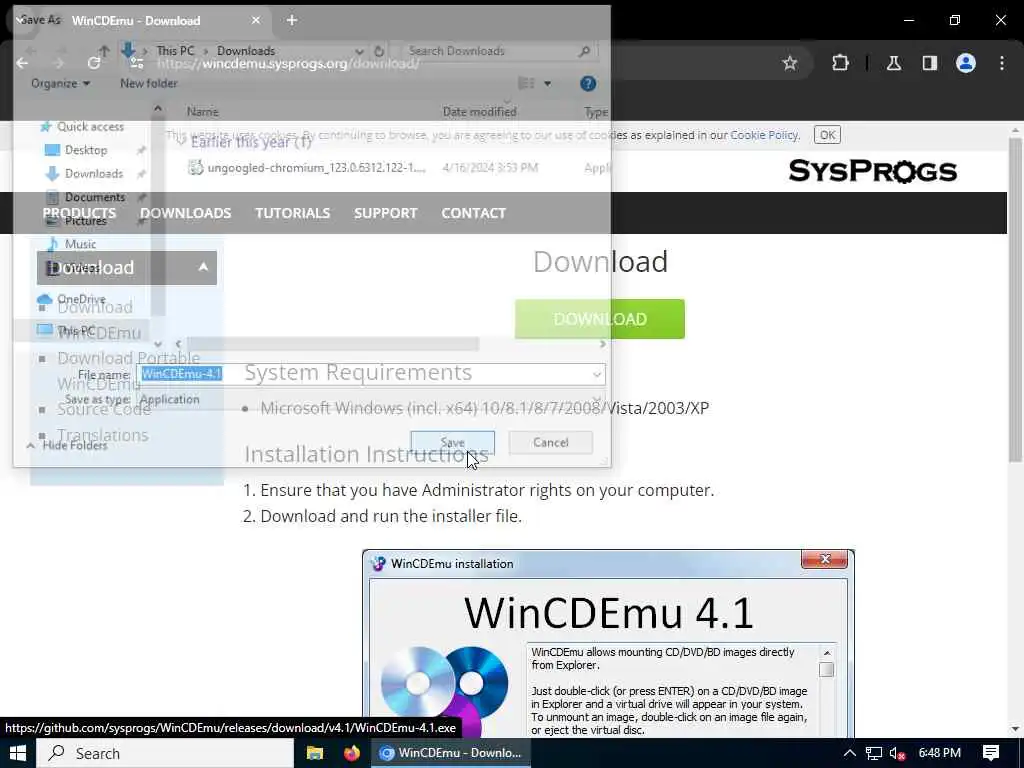Open the Organize dropdown menu

pos(61,84)
